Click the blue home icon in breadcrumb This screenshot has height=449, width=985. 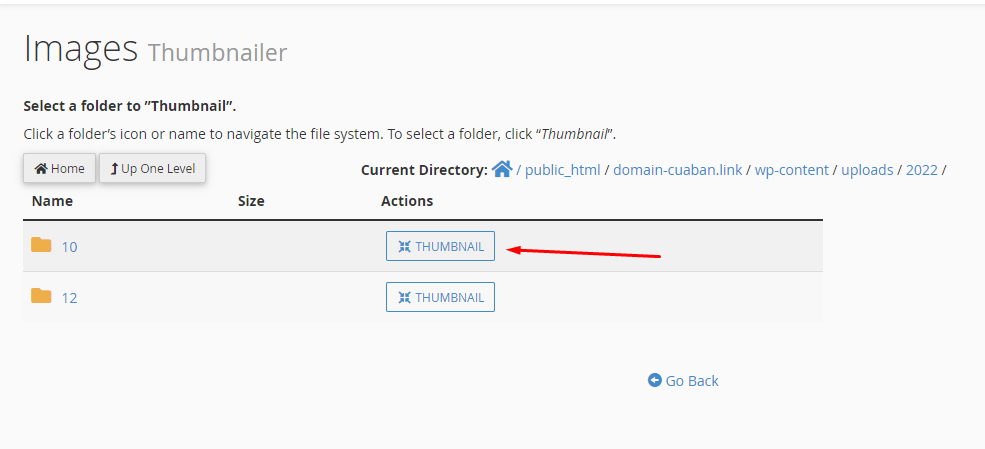(x=502, y=168)
